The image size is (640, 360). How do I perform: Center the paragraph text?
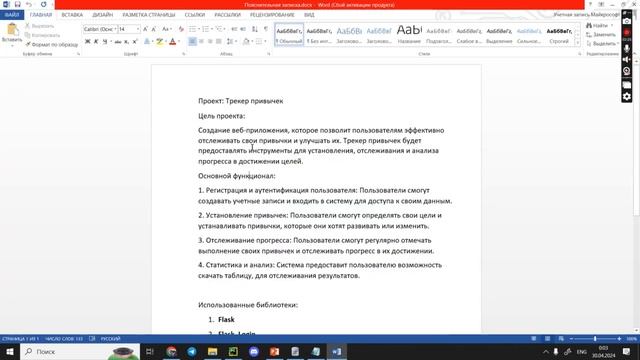[x=201, y=41]
